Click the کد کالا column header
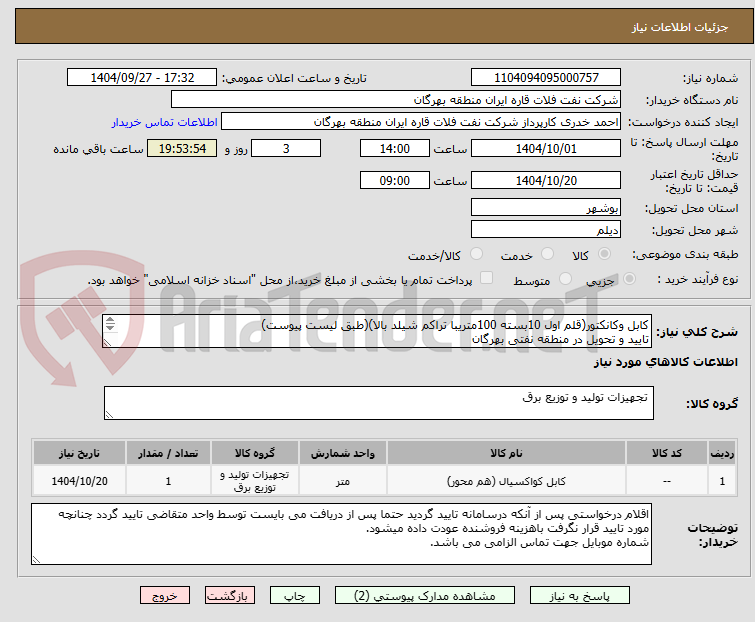 [x=666, y=453]
